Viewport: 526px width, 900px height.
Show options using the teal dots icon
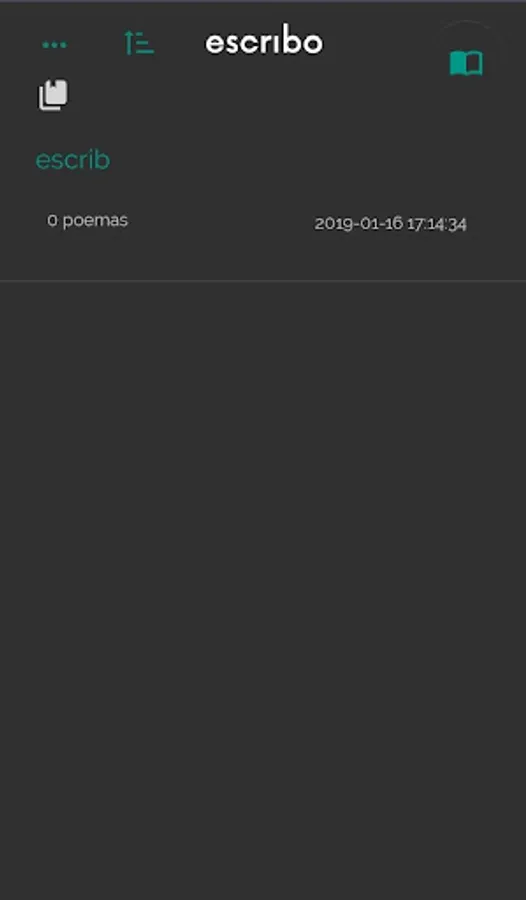click(54, 45)
